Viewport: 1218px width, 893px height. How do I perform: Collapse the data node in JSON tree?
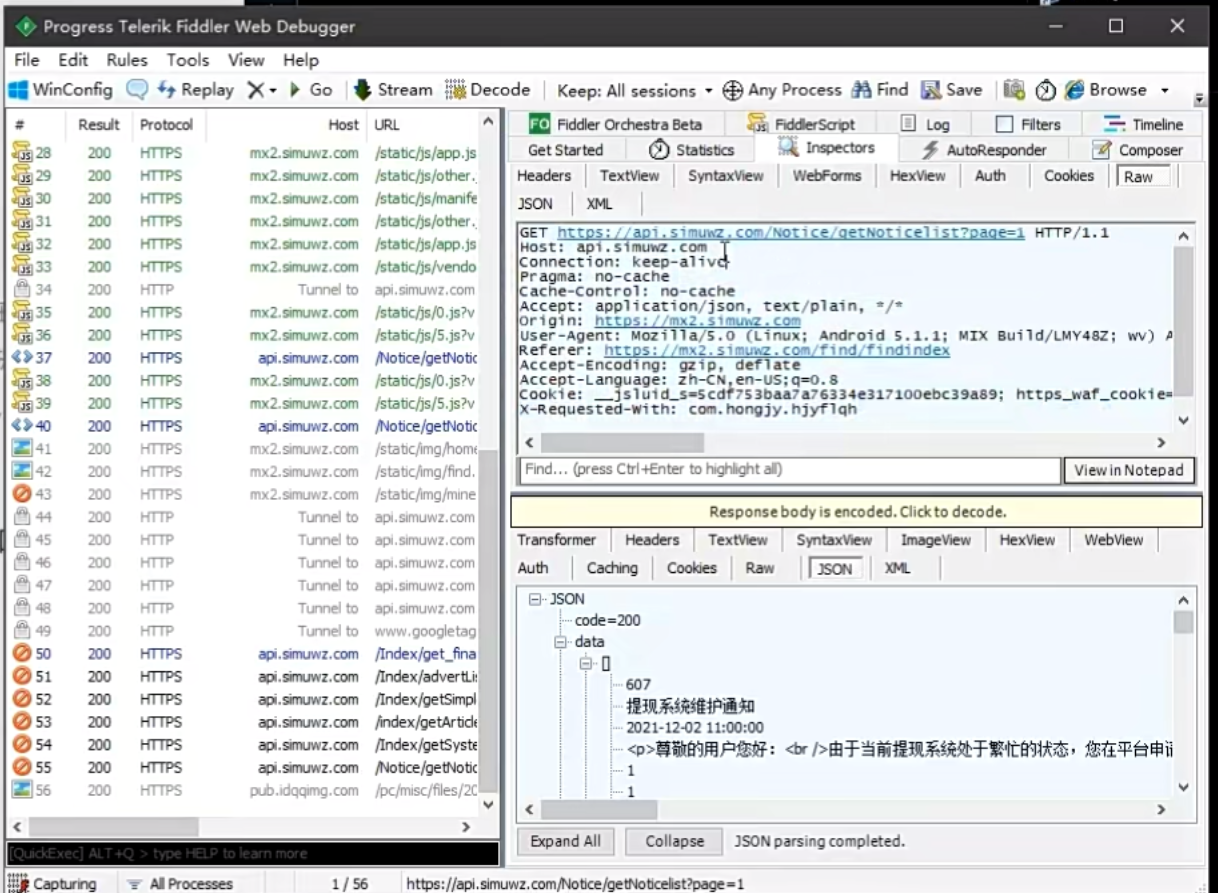561,642
